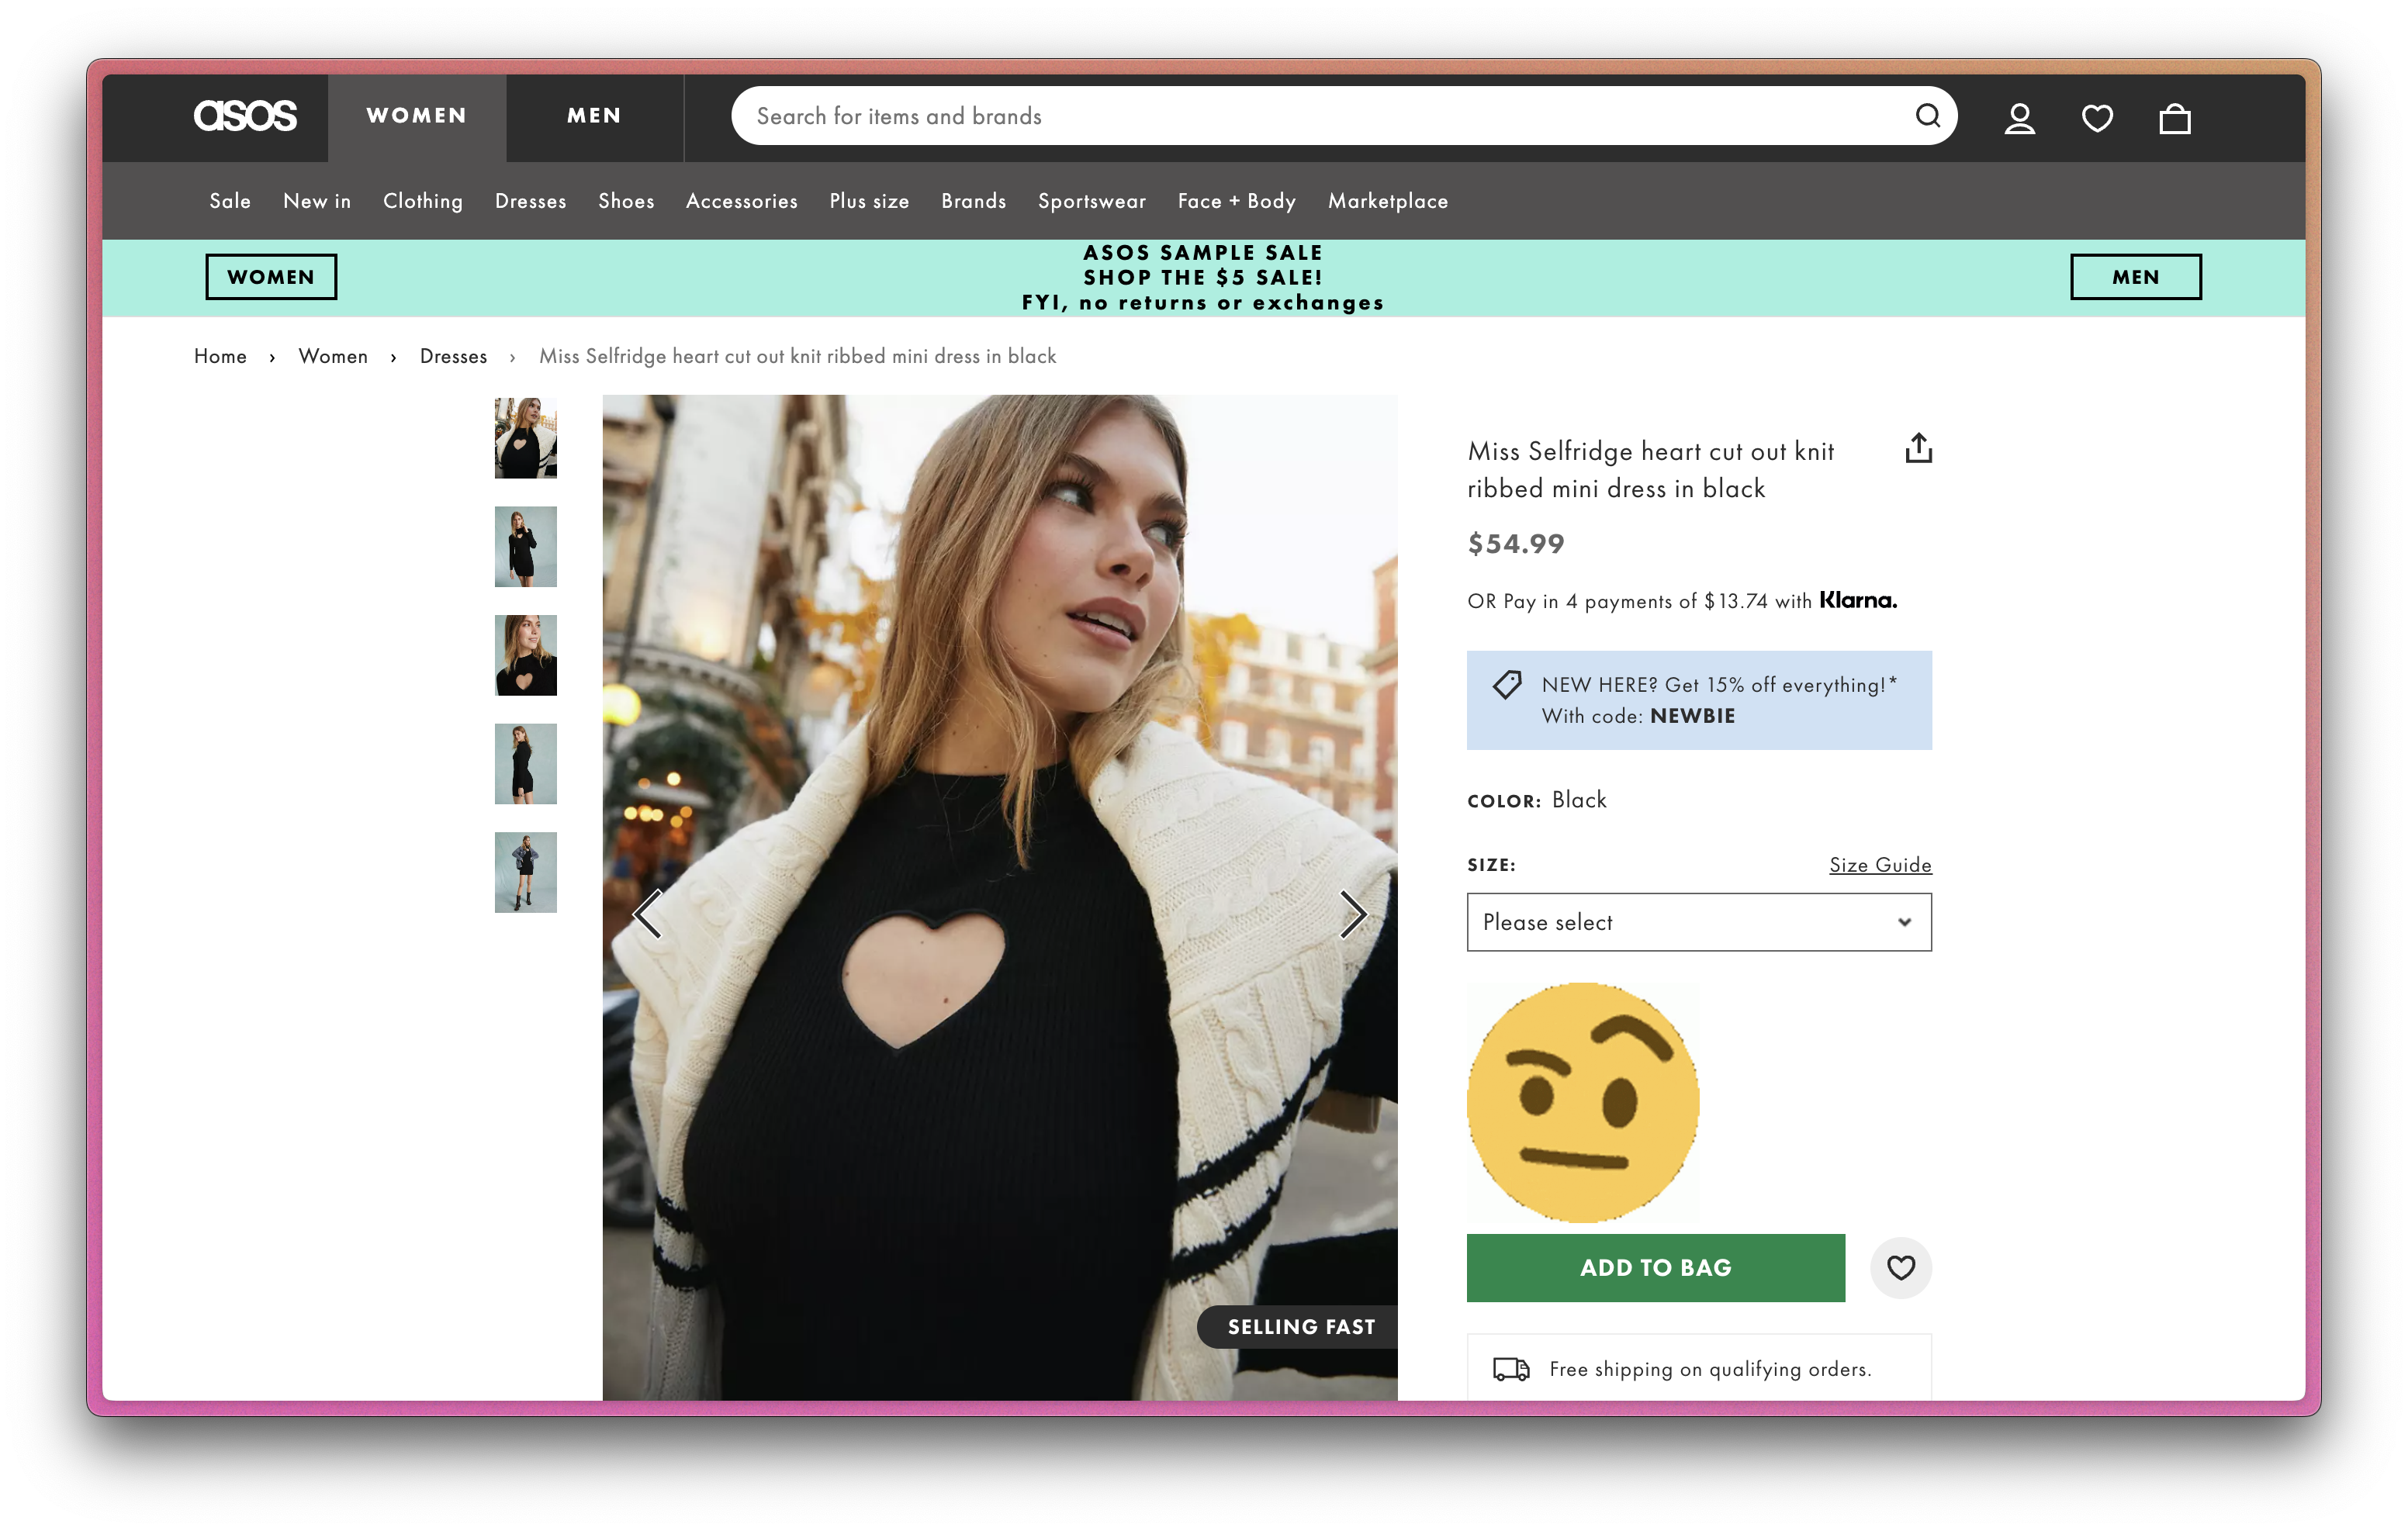Click the Add to Bag button
The image size is (2408, 1531).
1655,1267
